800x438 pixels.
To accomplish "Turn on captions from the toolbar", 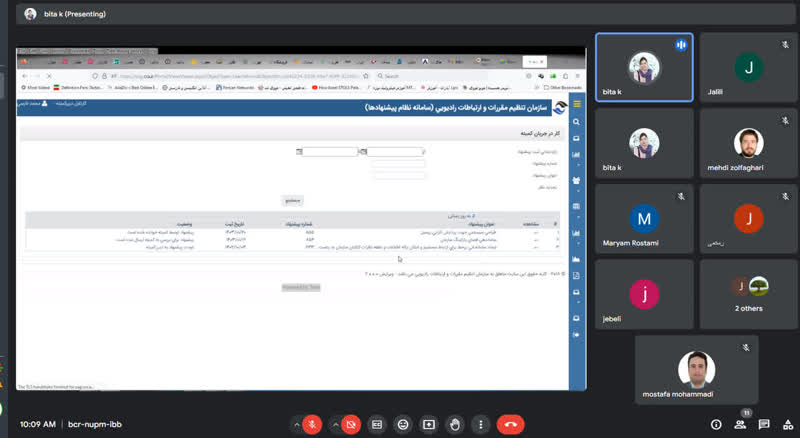I will pos(377,424).
